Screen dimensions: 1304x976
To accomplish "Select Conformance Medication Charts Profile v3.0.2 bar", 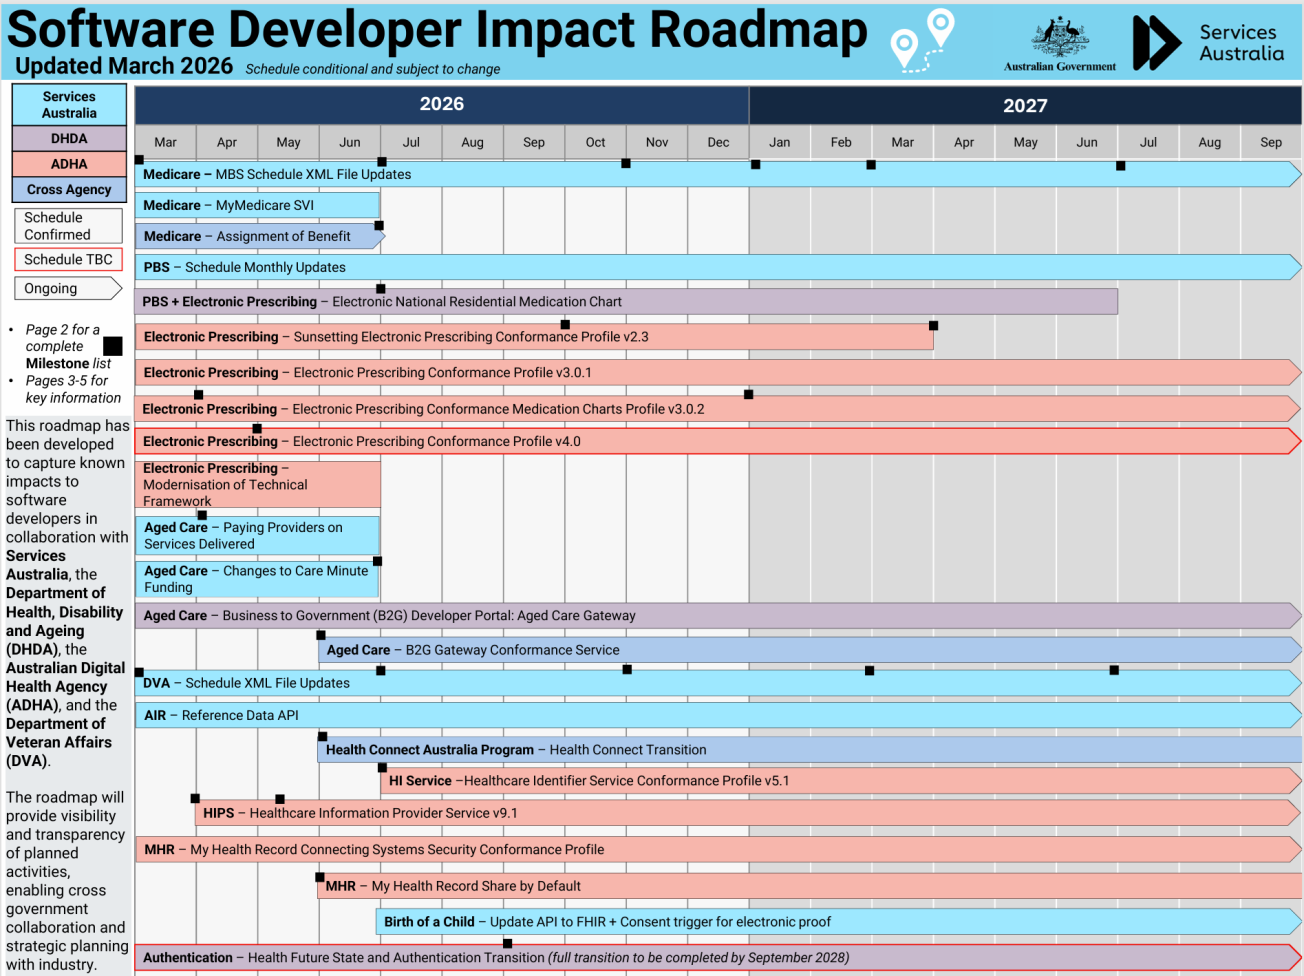I will point(718,408).
